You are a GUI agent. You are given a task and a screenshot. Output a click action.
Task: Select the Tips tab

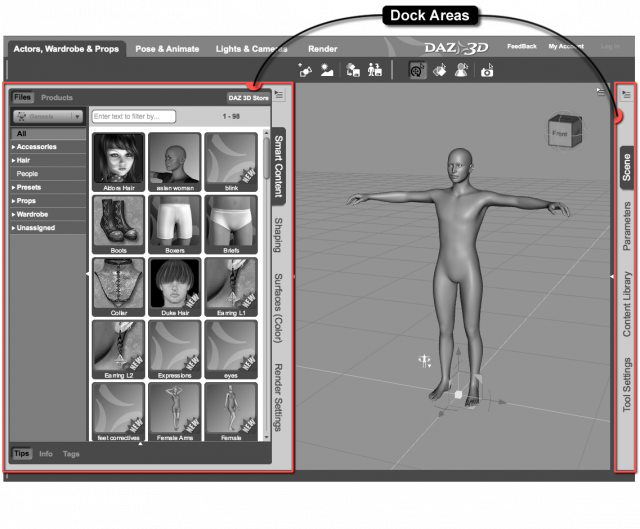tap(22, 453)
